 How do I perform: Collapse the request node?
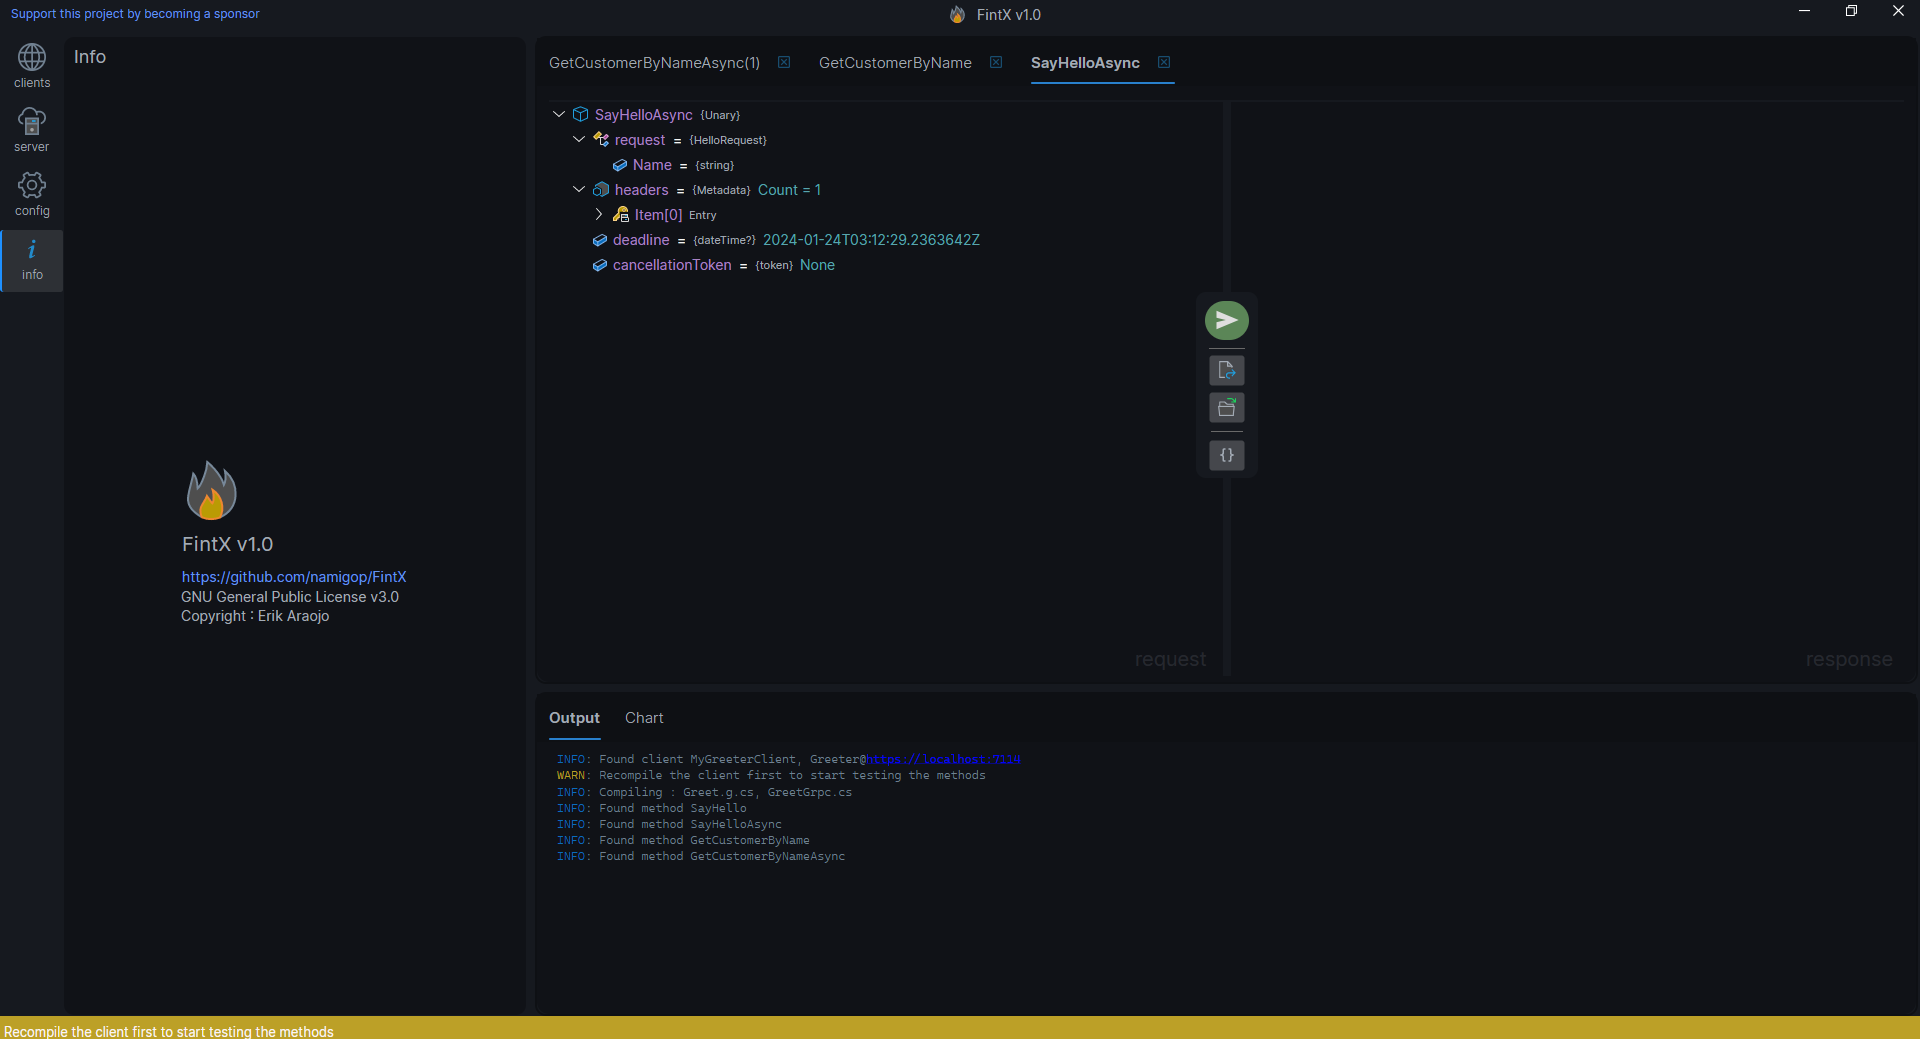[579, 139]
